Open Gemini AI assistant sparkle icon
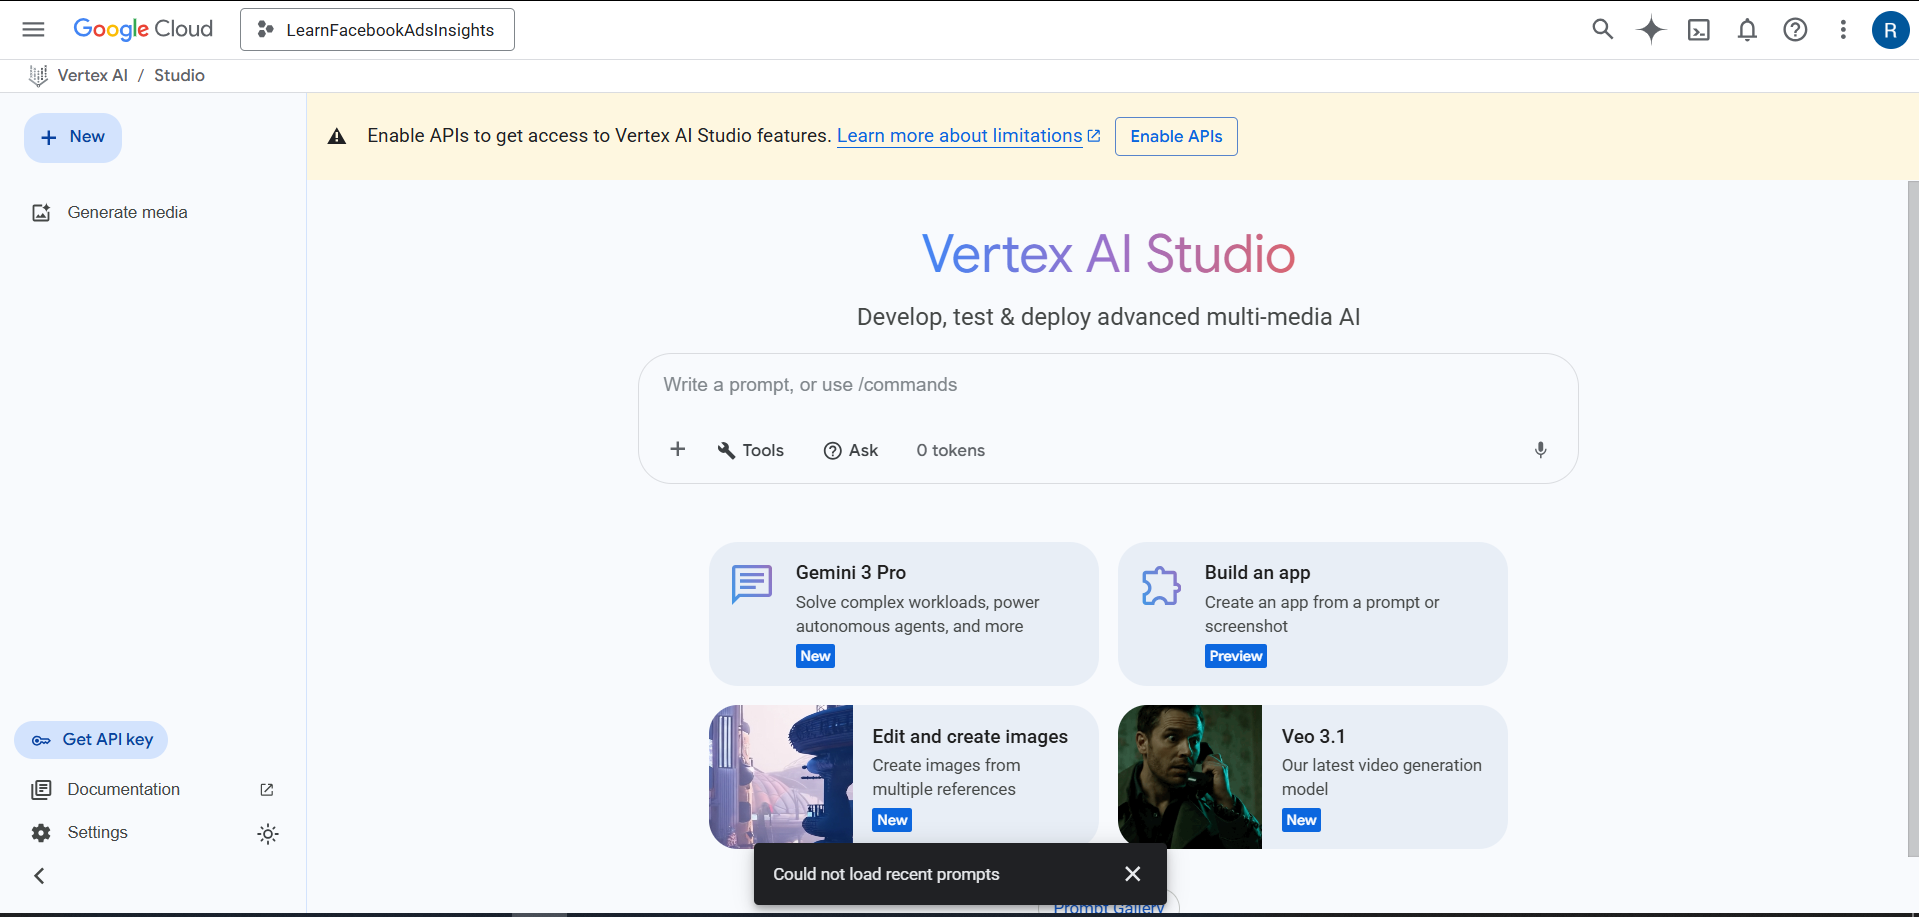1919x917 pixels. (x=1650, y=30)
